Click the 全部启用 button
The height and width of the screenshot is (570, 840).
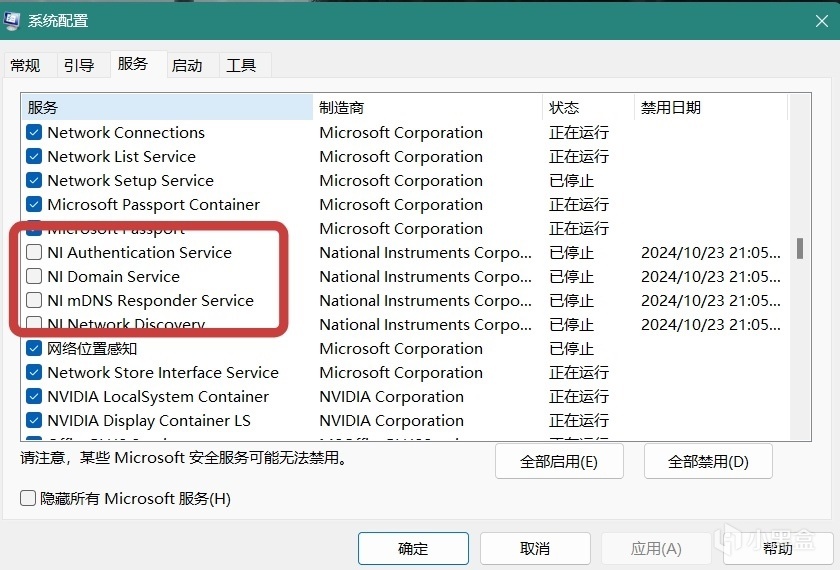[559, 461]
